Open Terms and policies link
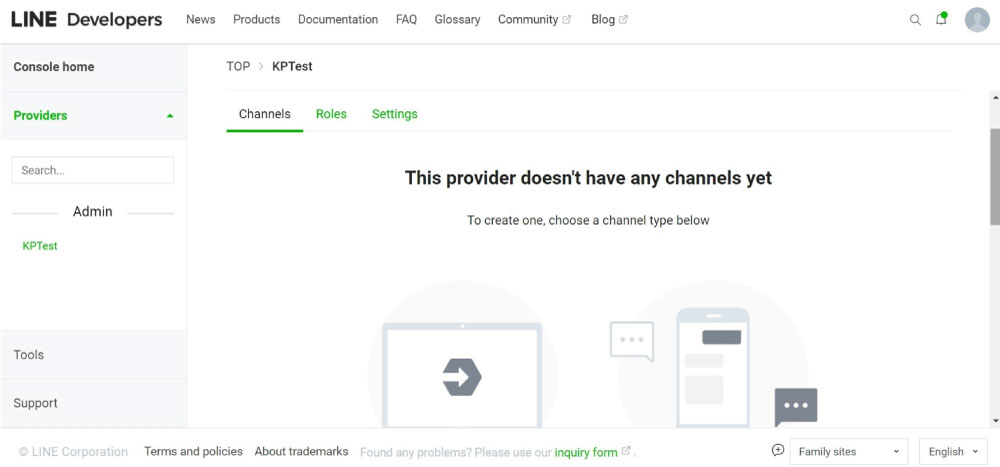The image size is (1000, 467). point(193,452)
